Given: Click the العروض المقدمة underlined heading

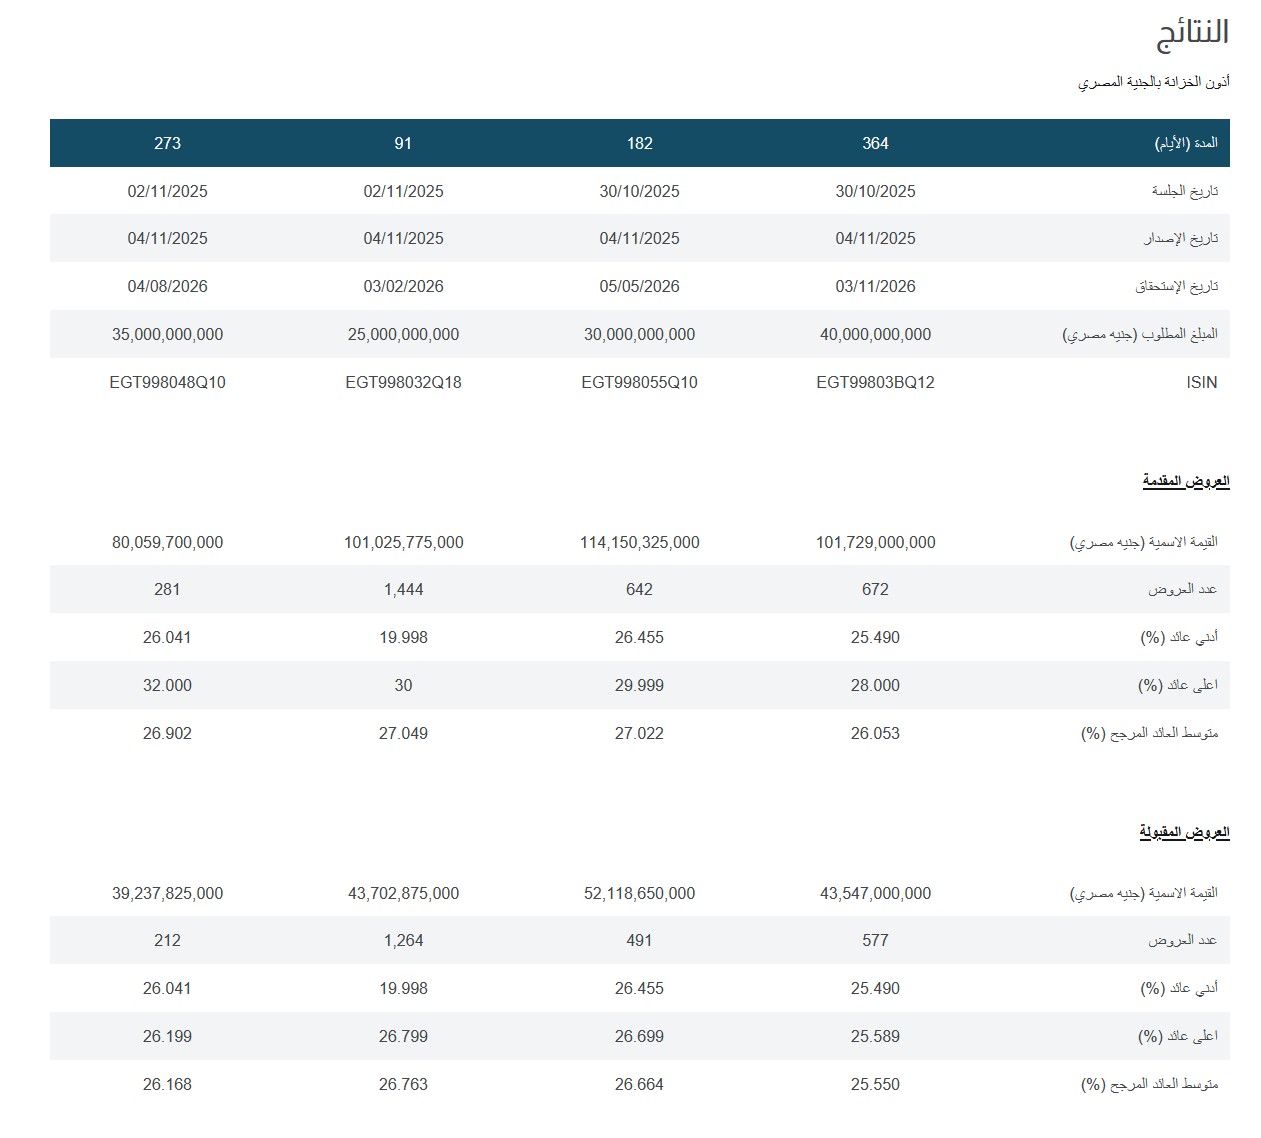Looking at the screenshot, I should [1186, 482].
